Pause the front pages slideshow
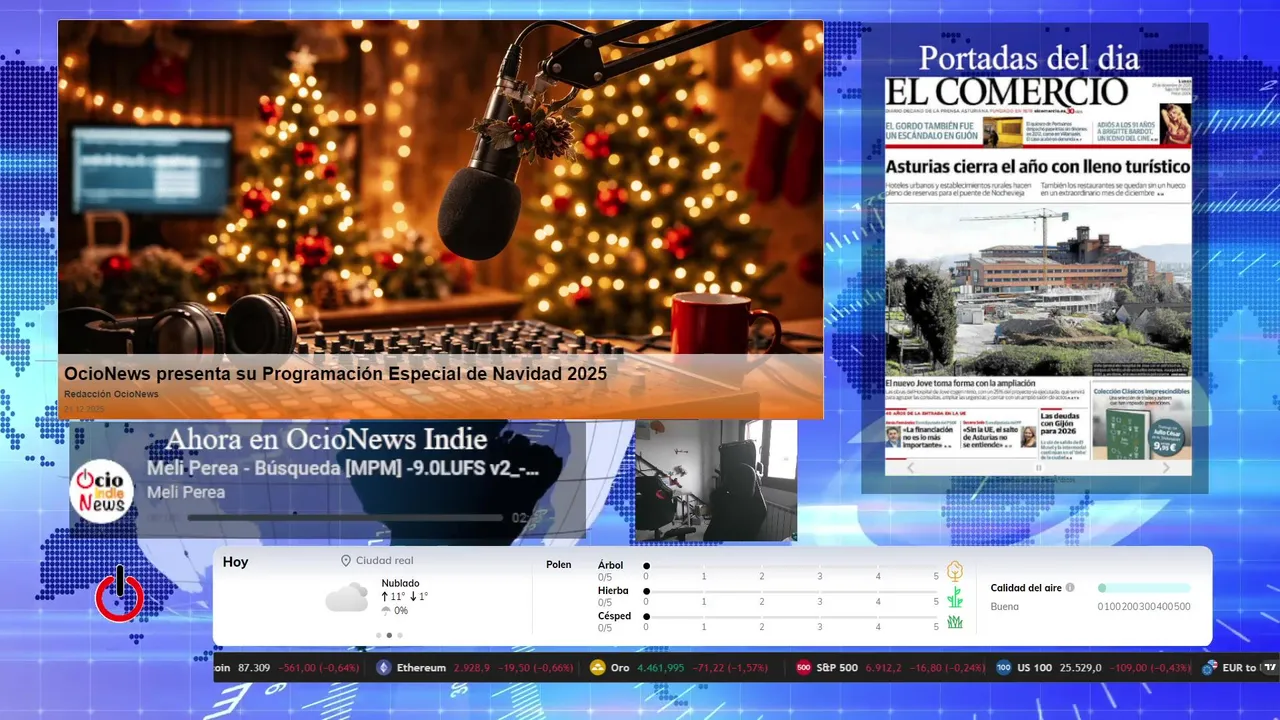Viewport: 1280px width, 720px height. coord(1038,468)
